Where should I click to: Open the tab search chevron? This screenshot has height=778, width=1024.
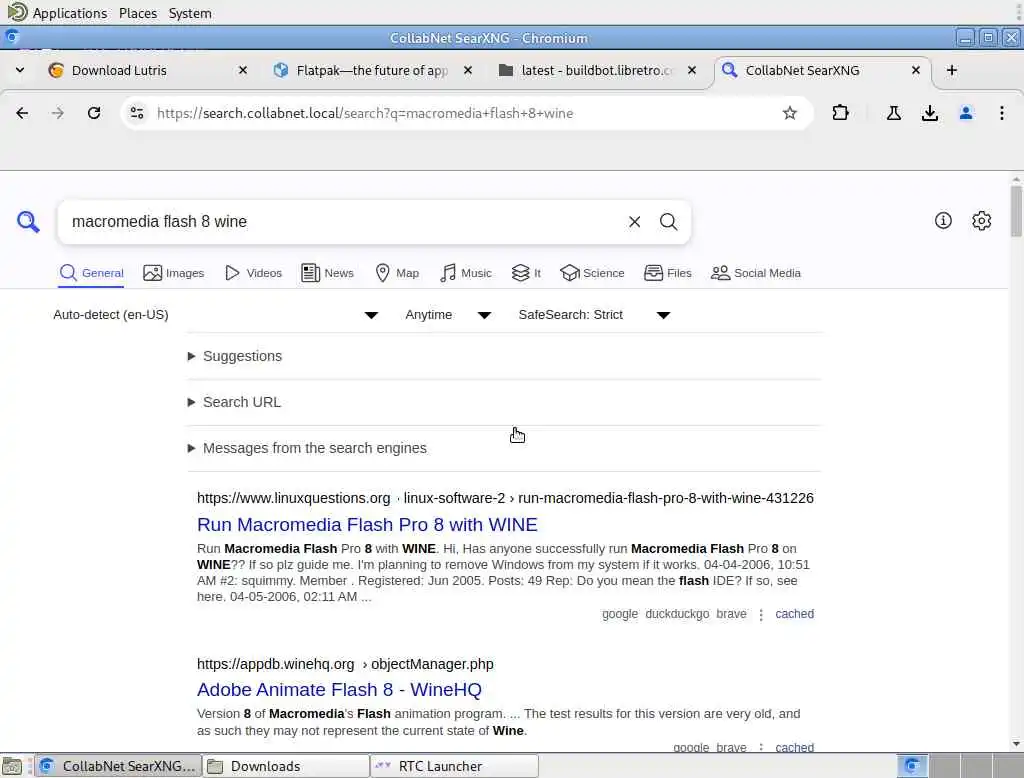tap(20, 70)
